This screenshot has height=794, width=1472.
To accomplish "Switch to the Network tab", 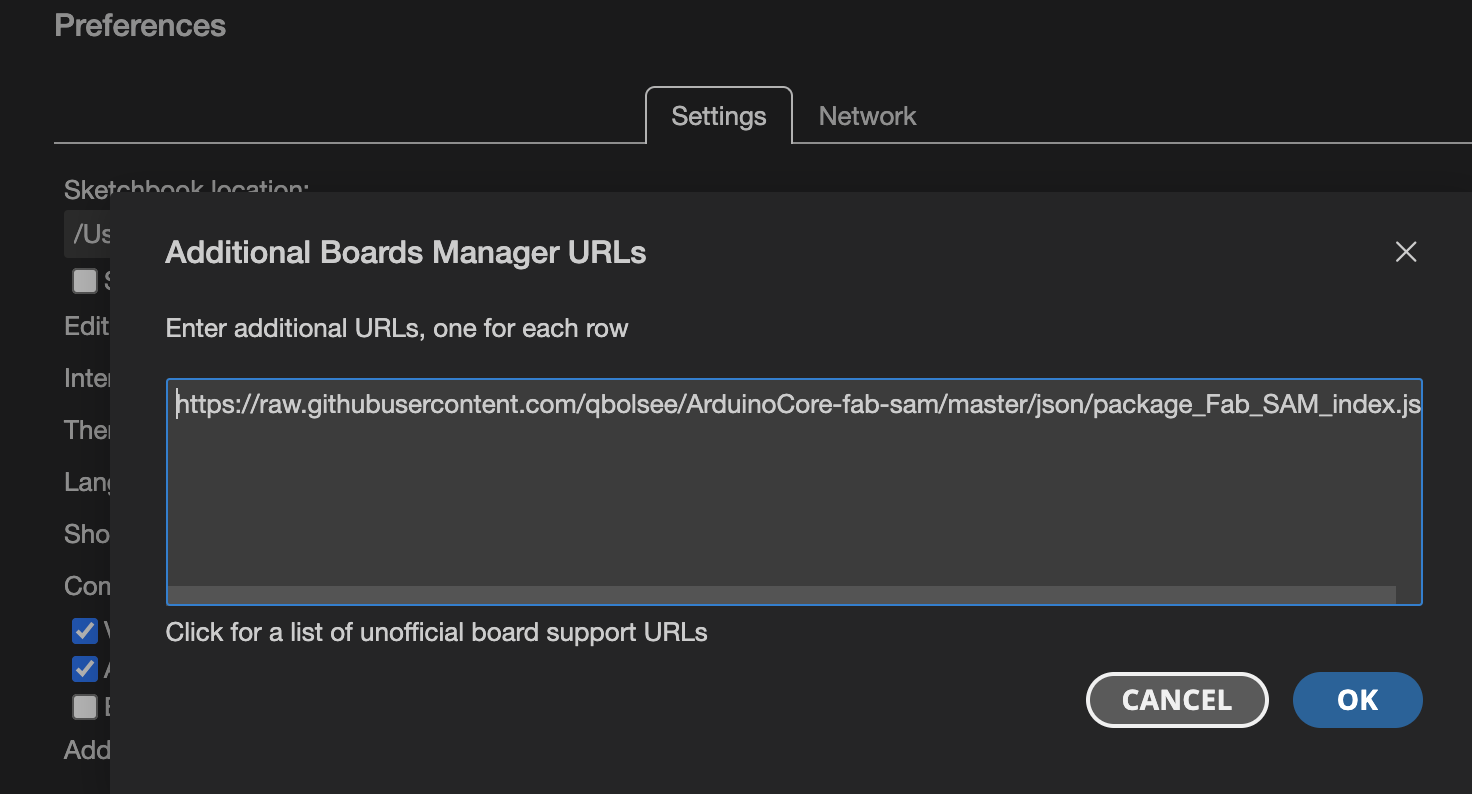I will click(866, 116).
